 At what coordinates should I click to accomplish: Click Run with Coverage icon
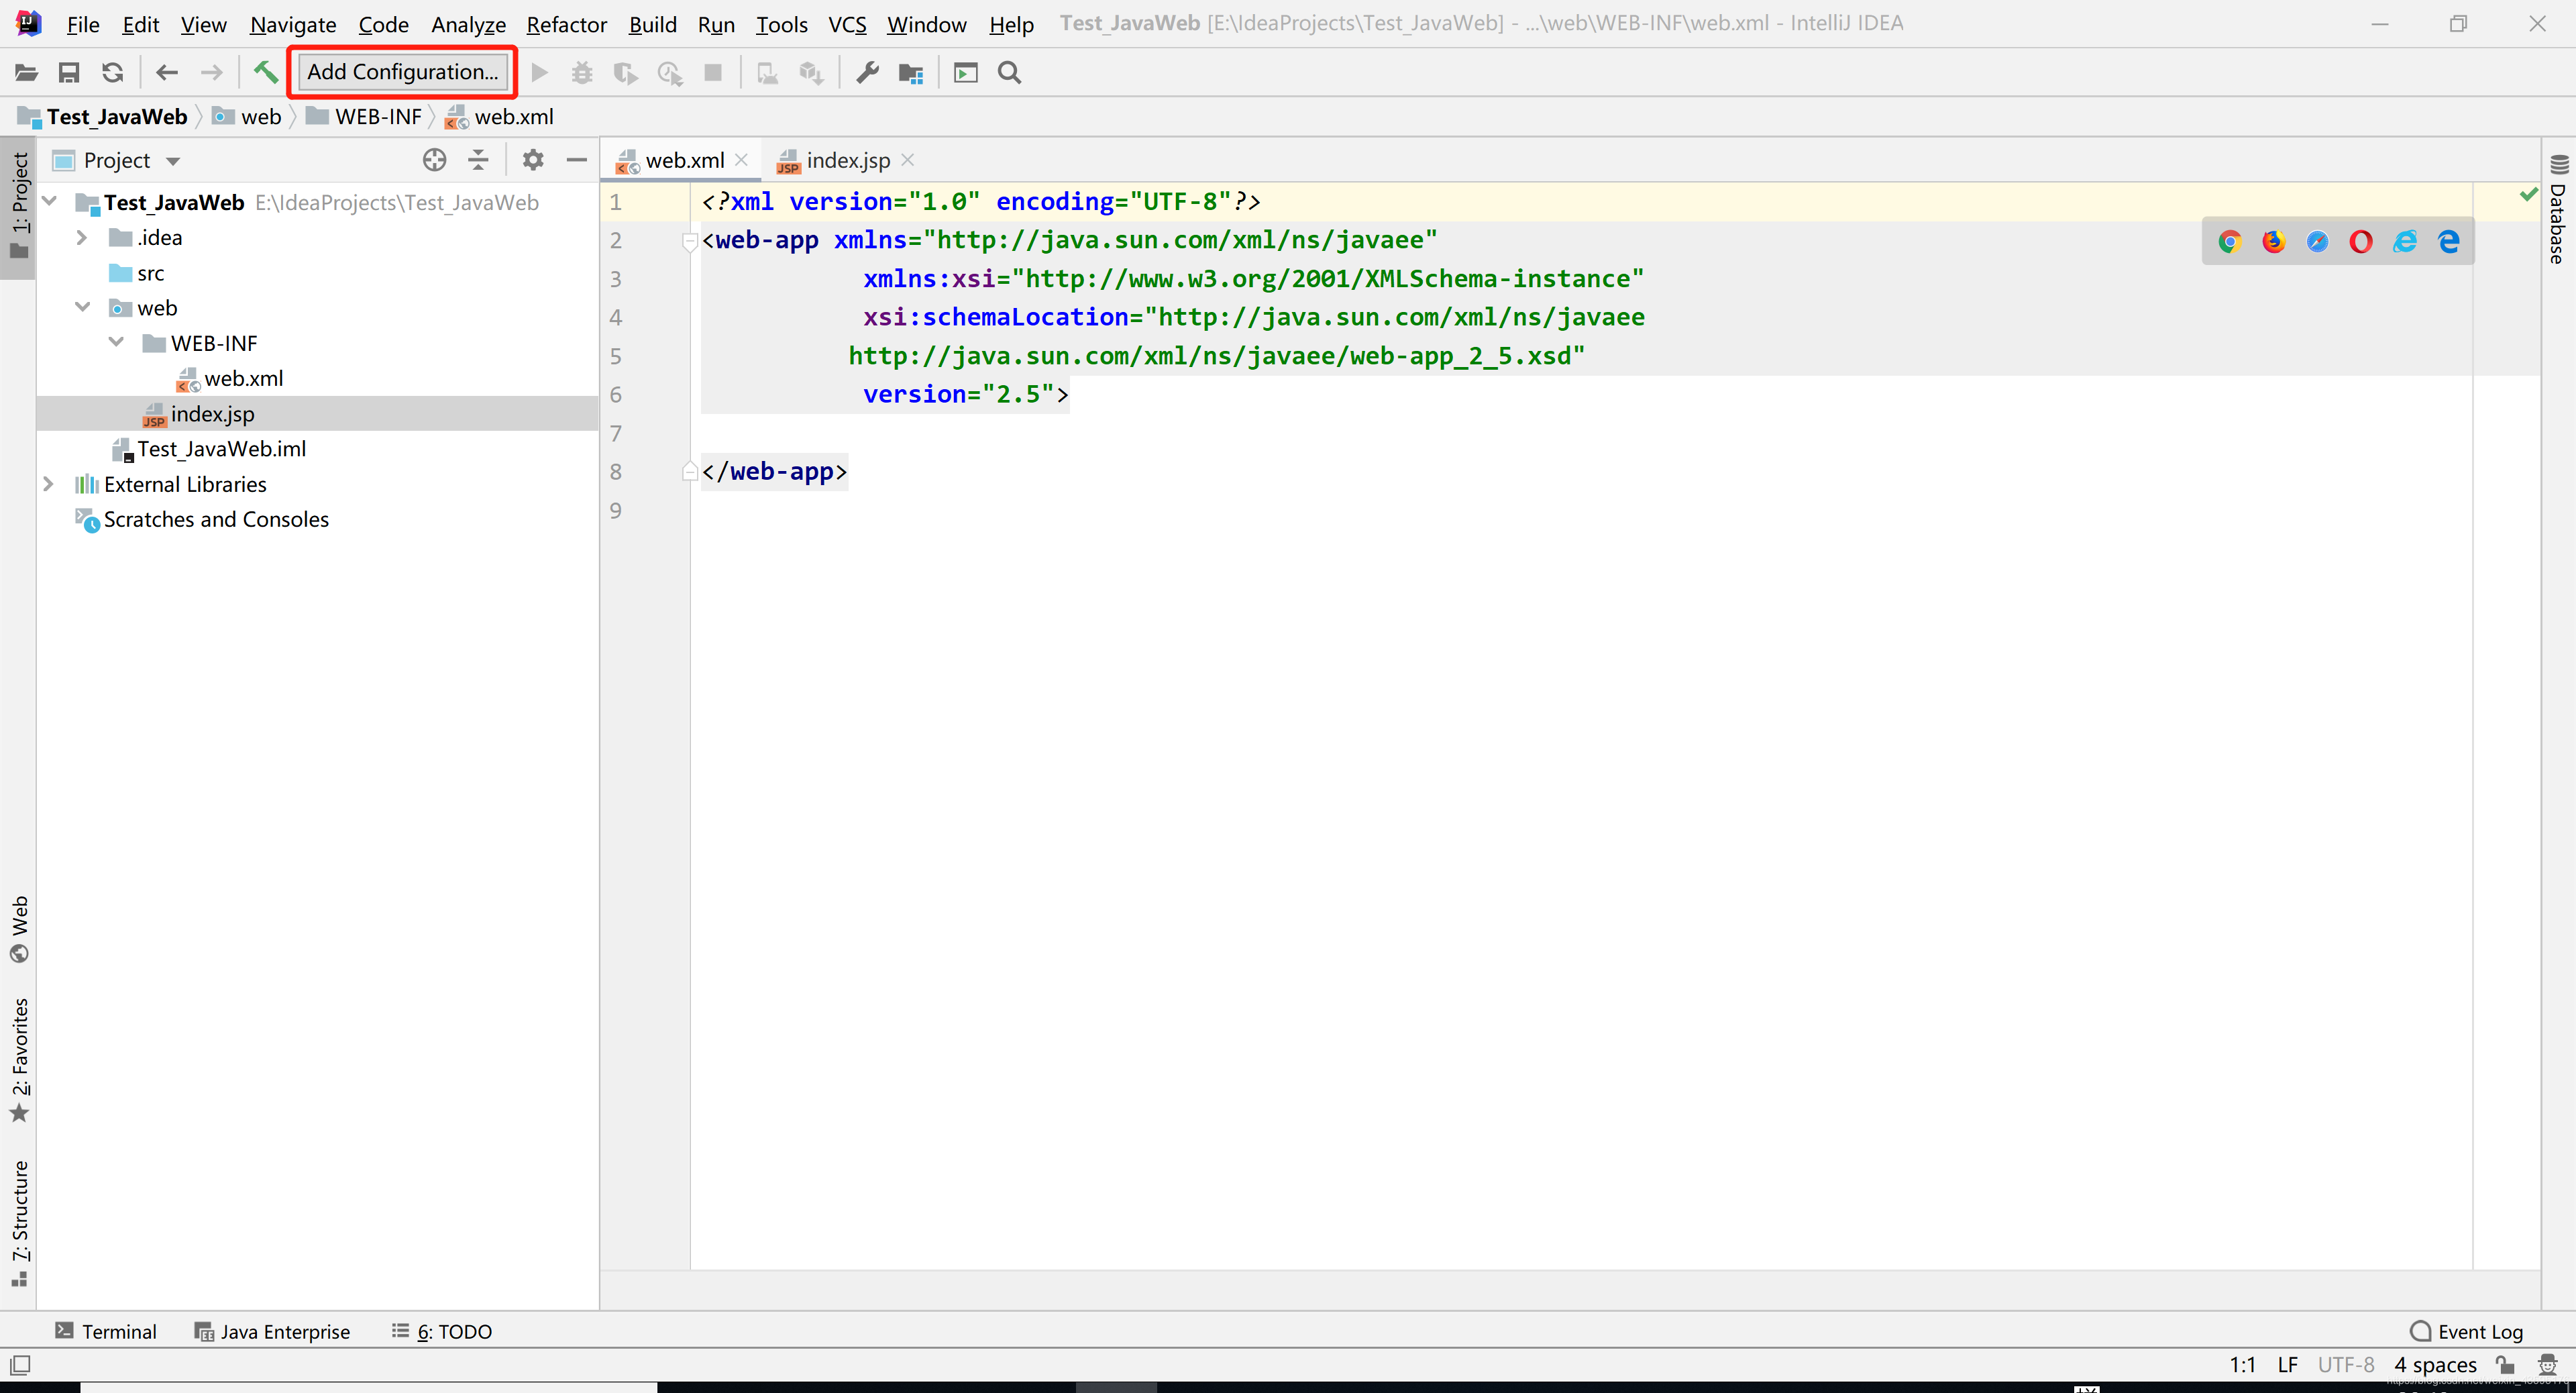point(626,72)
